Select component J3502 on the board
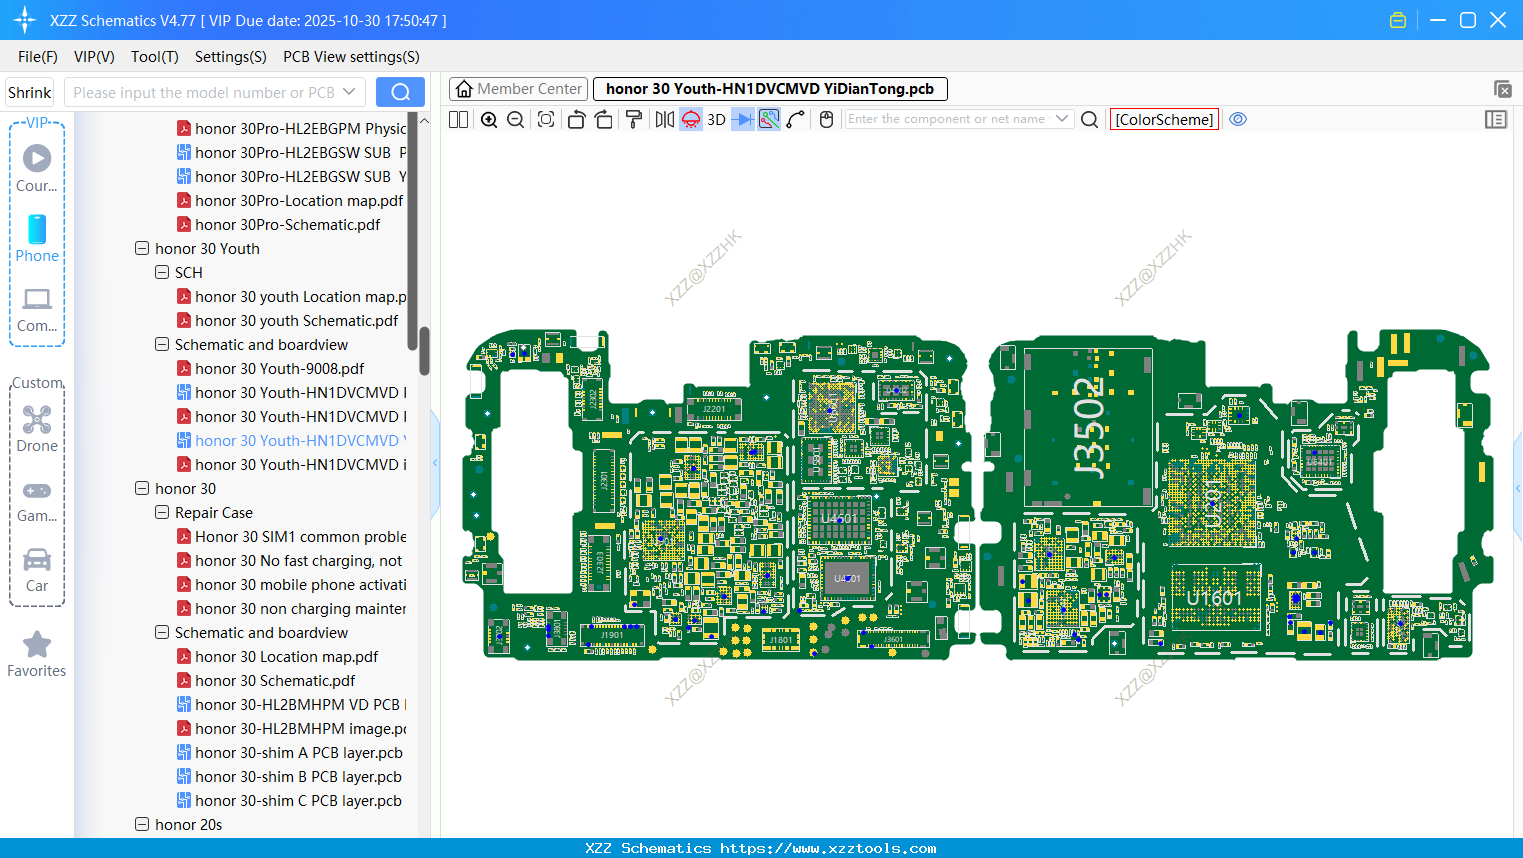Image resolution: width=1523 pixels, height=858 pixels. pyautogui.click(x=1088, y=427)
